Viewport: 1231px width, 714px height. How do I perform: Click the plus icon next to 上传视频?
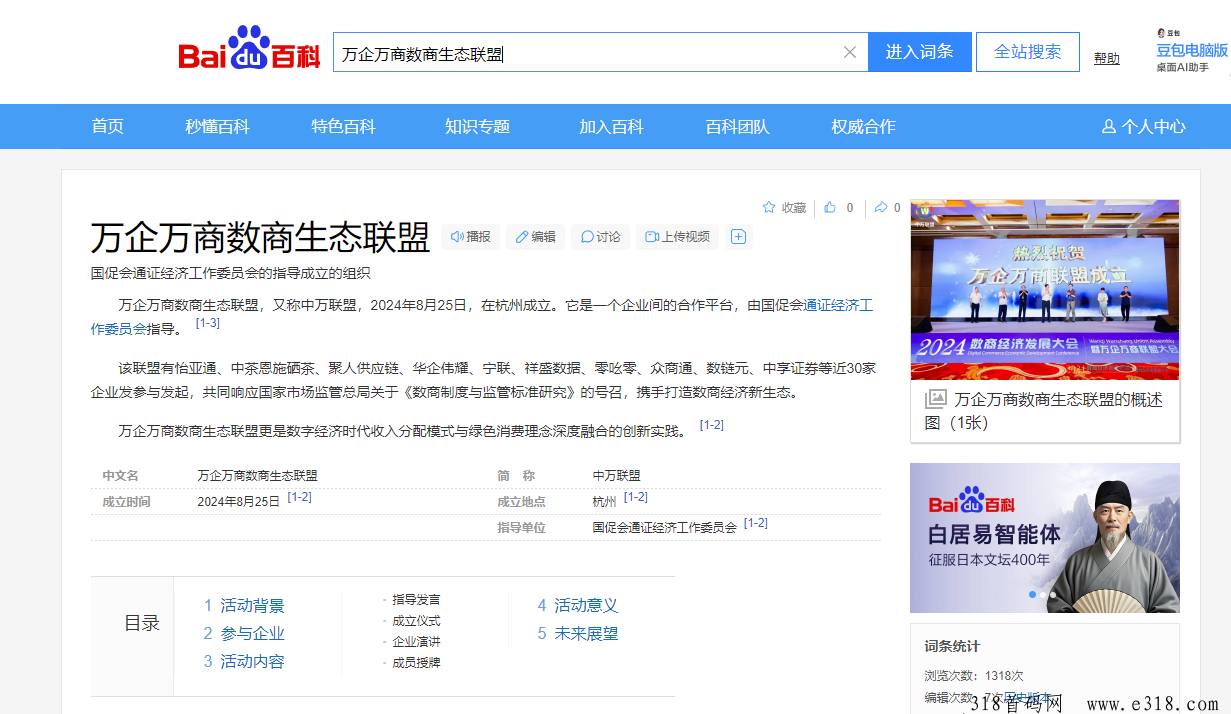pyautogui.click(x=738, y=237)
